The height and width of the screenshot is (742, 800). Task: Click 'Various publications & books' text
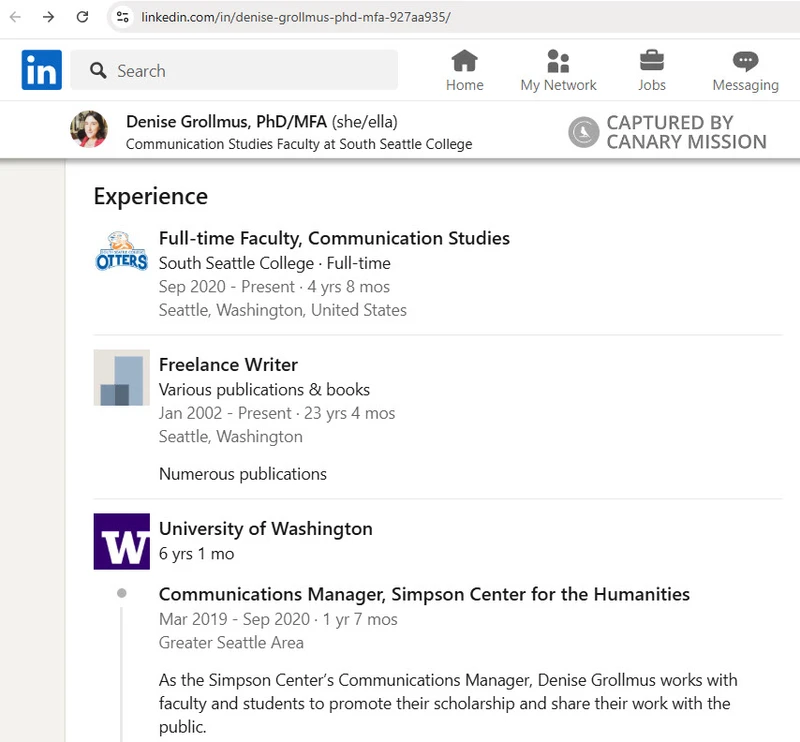(x=264, y=390)
